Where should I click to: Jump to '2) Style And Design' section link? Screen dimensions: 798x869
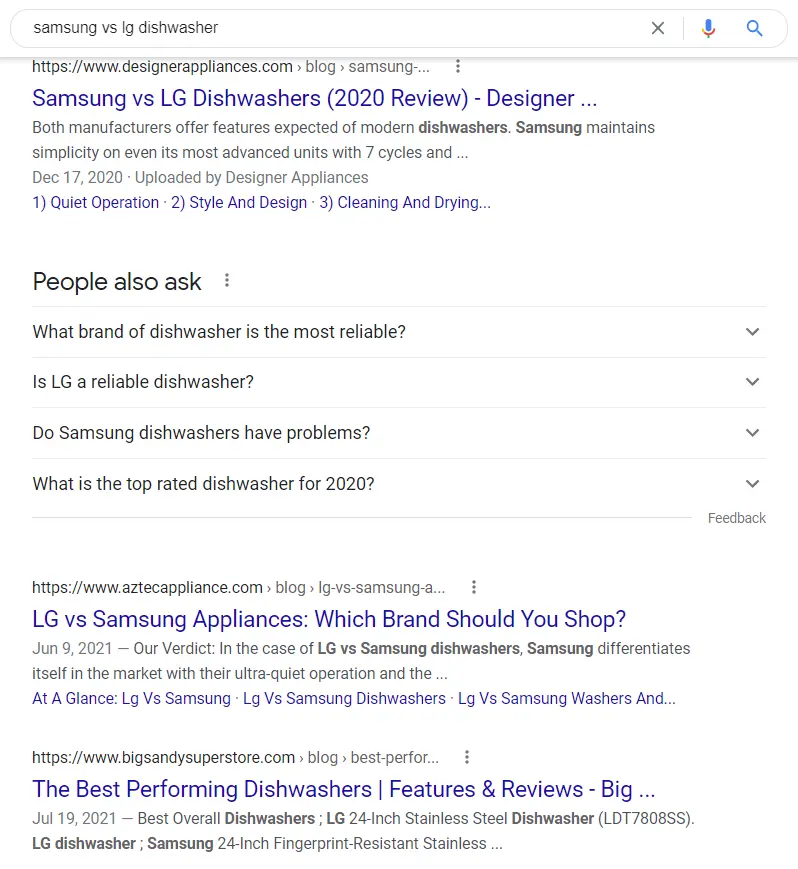click(x=239, y=203)
